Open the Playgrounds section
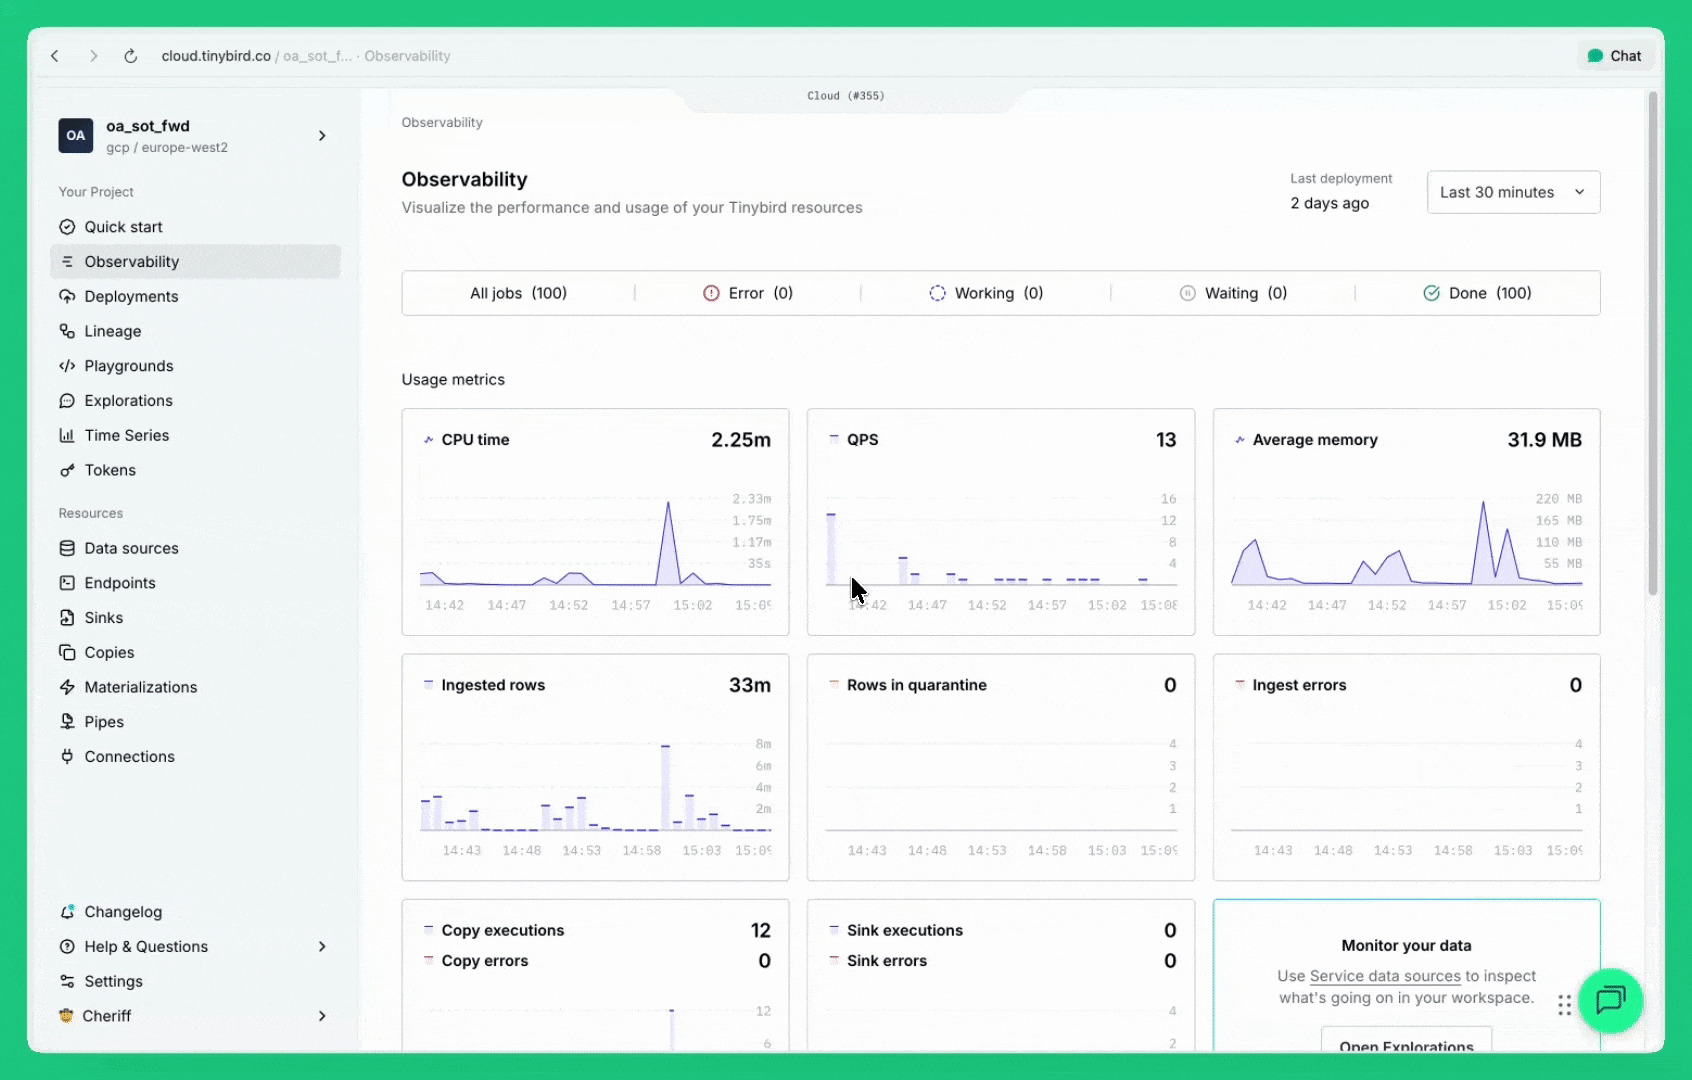This screenshot has width=1692, height=1080. point(126,366)
